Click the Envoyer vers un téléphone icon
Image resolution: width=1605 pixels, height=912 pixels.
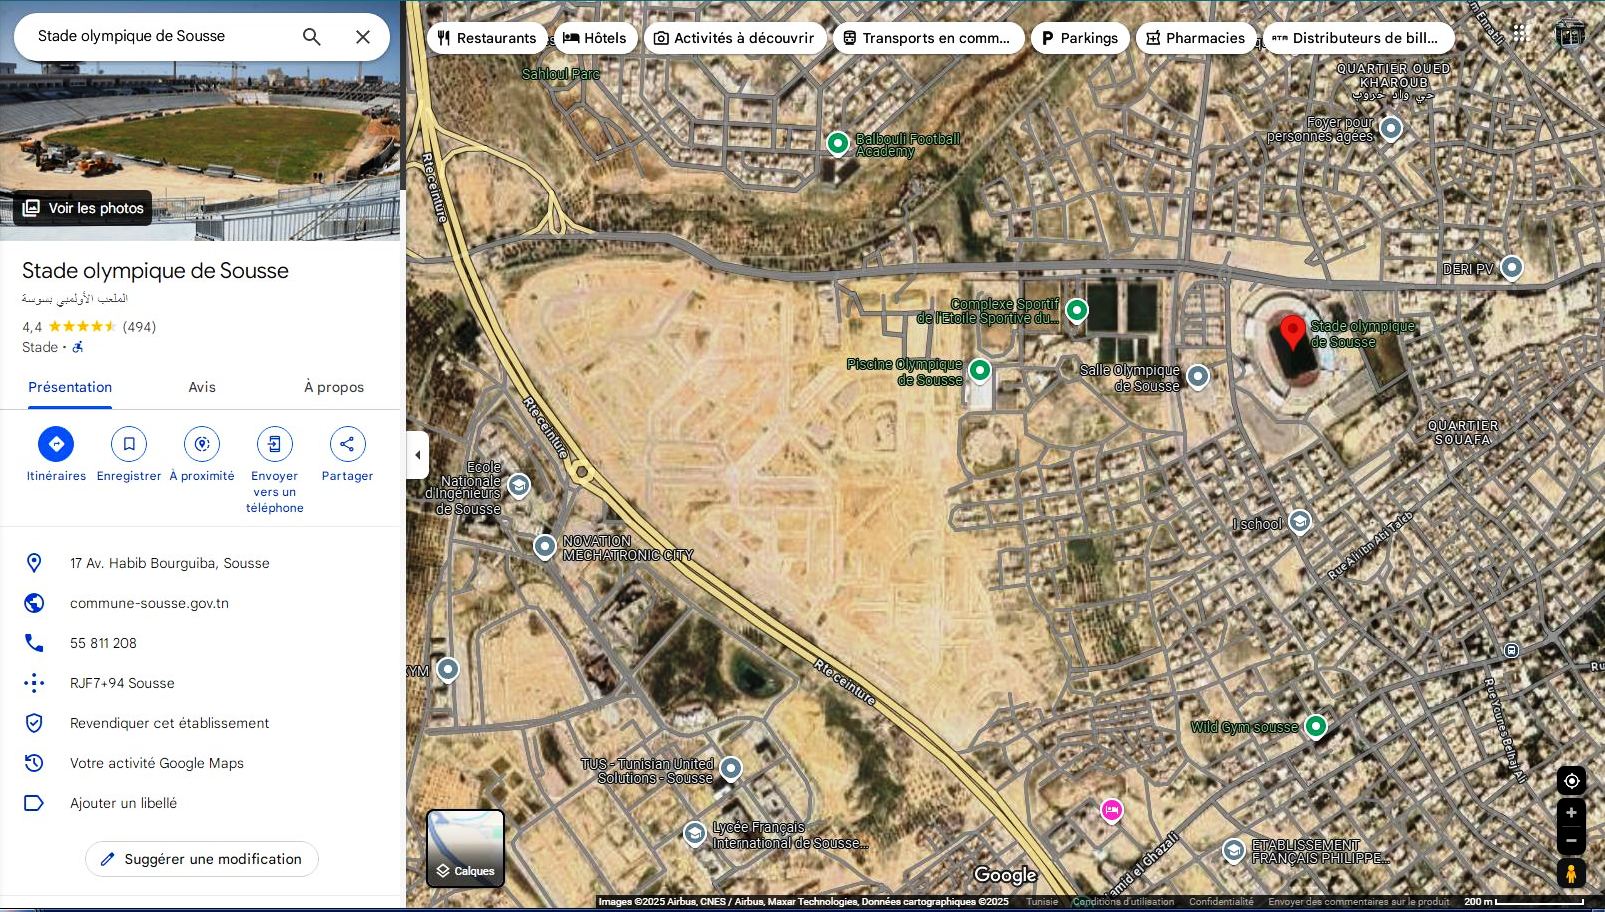[274, 444]
